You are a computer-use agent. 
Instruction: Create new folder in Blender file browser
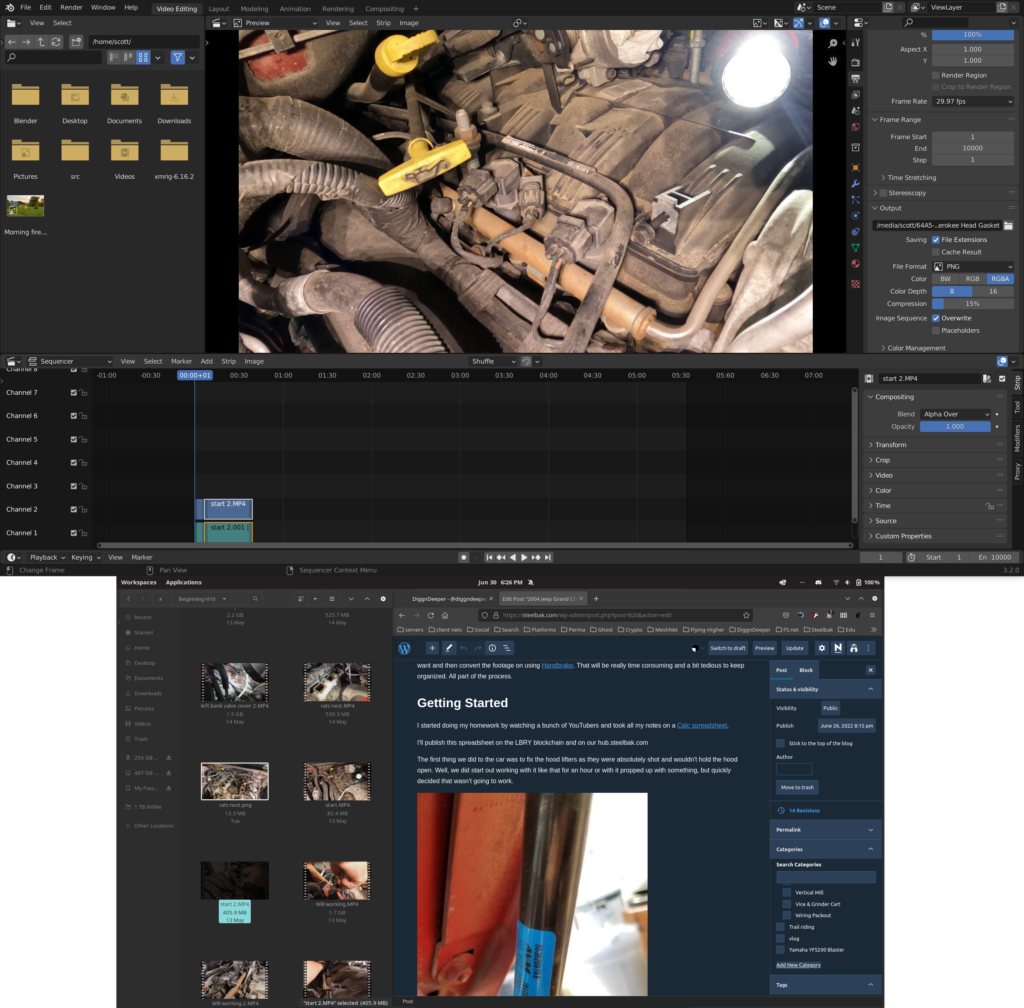click(76, 41)
